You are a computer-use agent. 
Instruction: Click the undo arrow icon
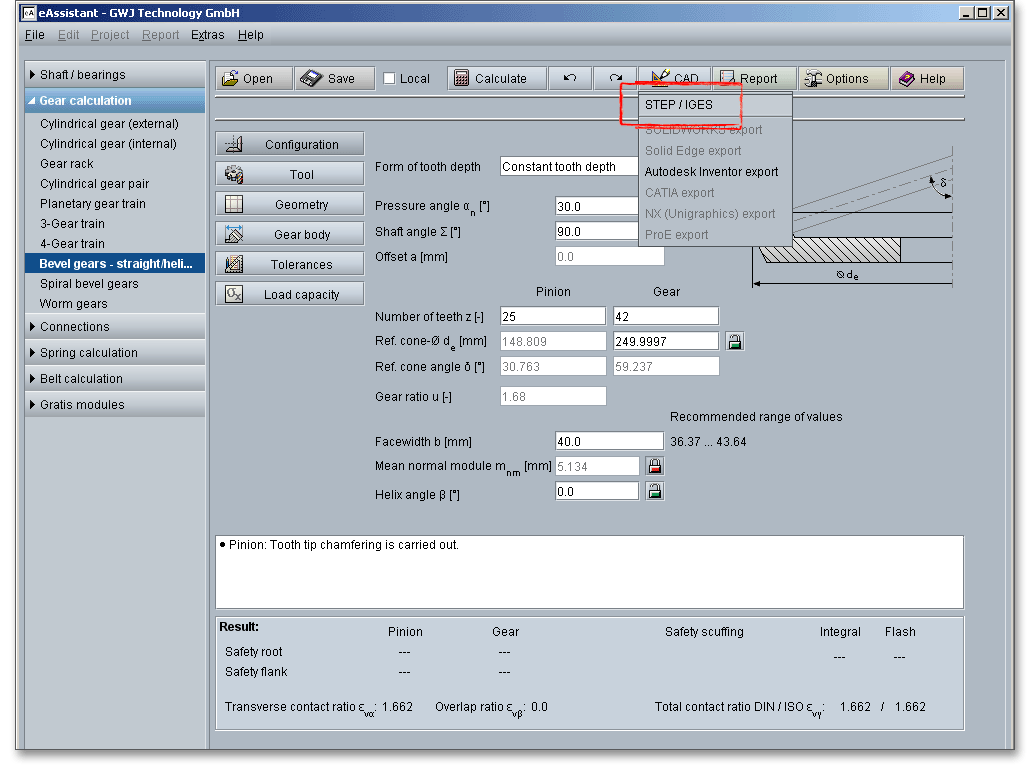[x=570, y=79]
